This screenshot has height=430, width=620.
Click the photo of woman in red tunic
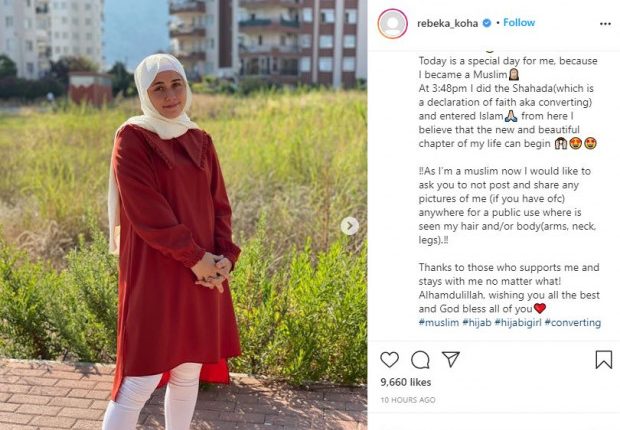coord(183,215)
